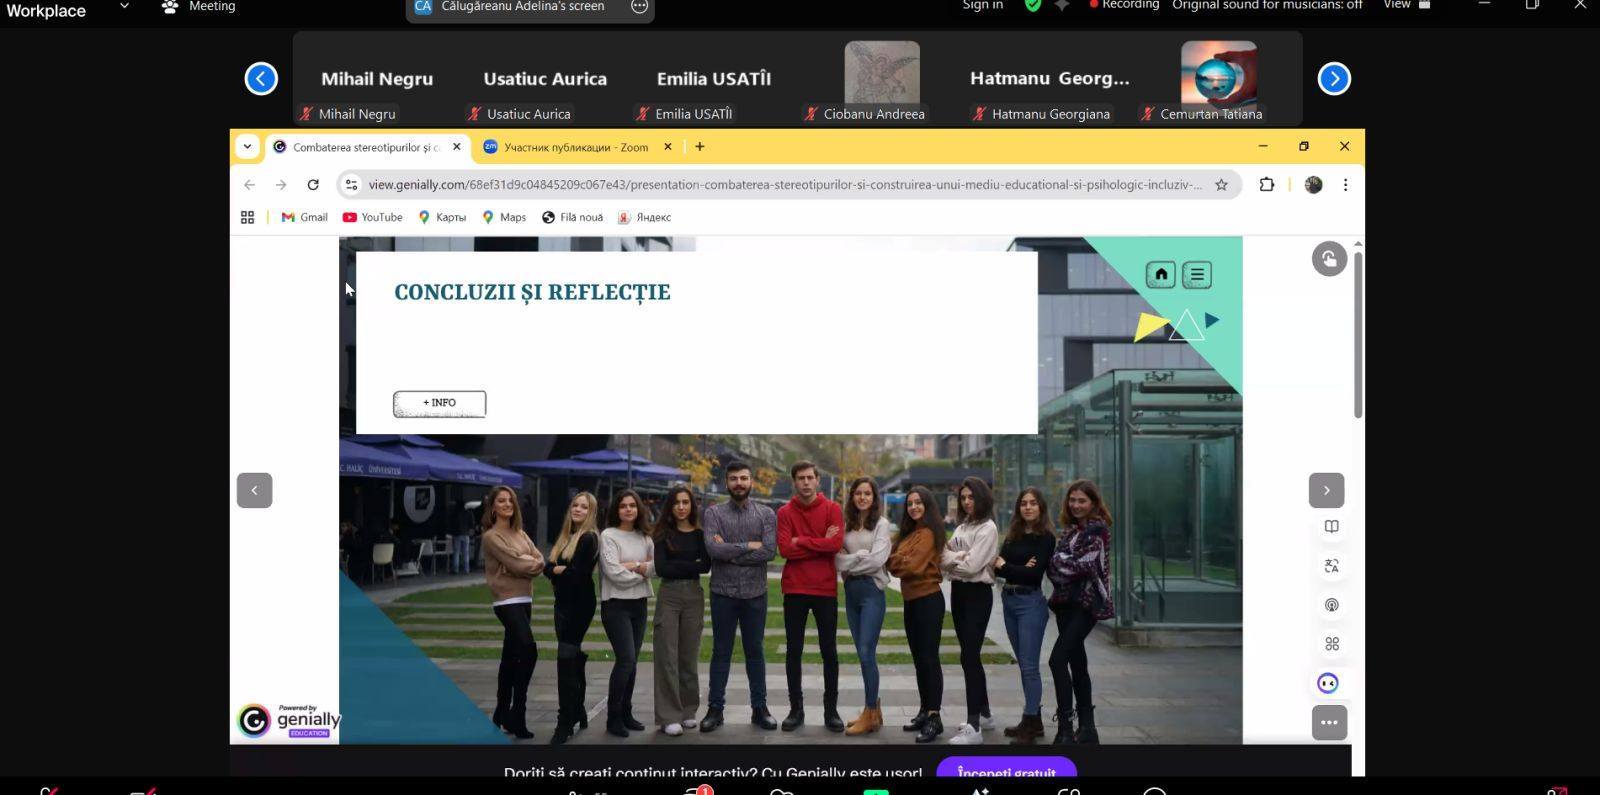This screenshot has height=795, width=1600.
Task: Open the browser extensions puzzle icon
Action: [x=1266, y=185]
